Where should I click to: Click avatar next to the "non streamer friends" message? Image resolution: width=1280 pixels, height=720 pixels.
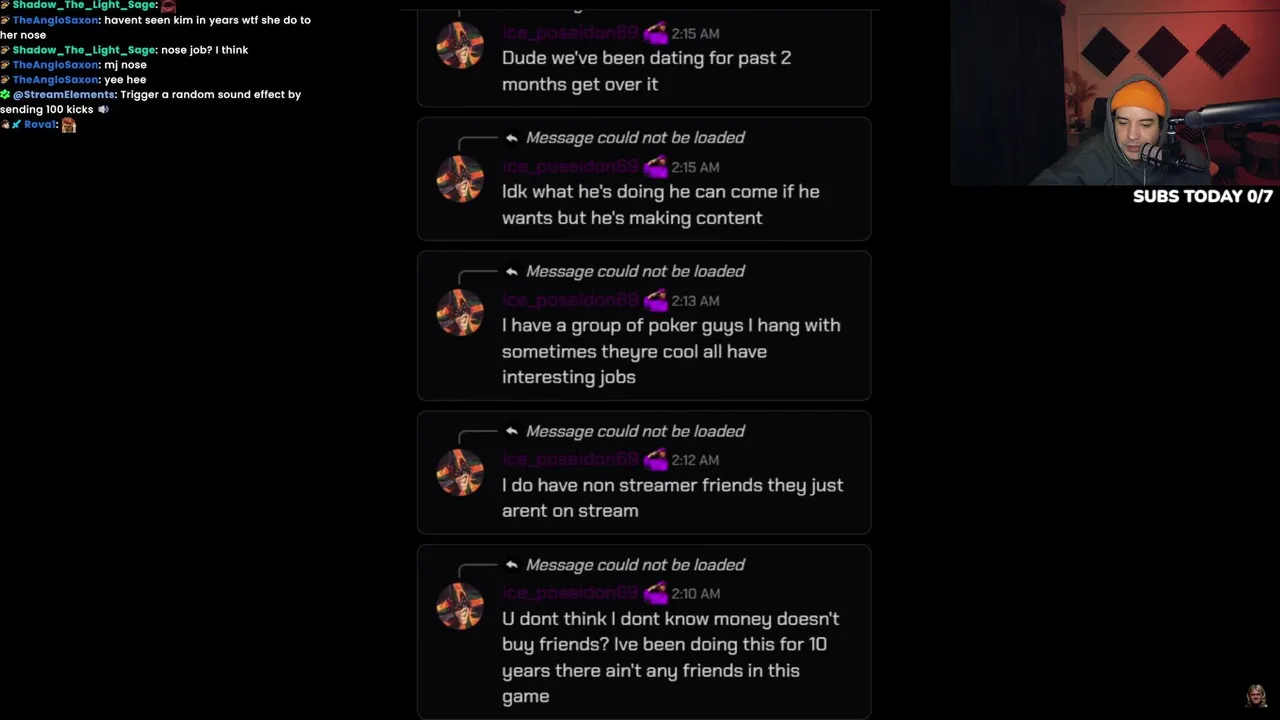click(460, 471)
